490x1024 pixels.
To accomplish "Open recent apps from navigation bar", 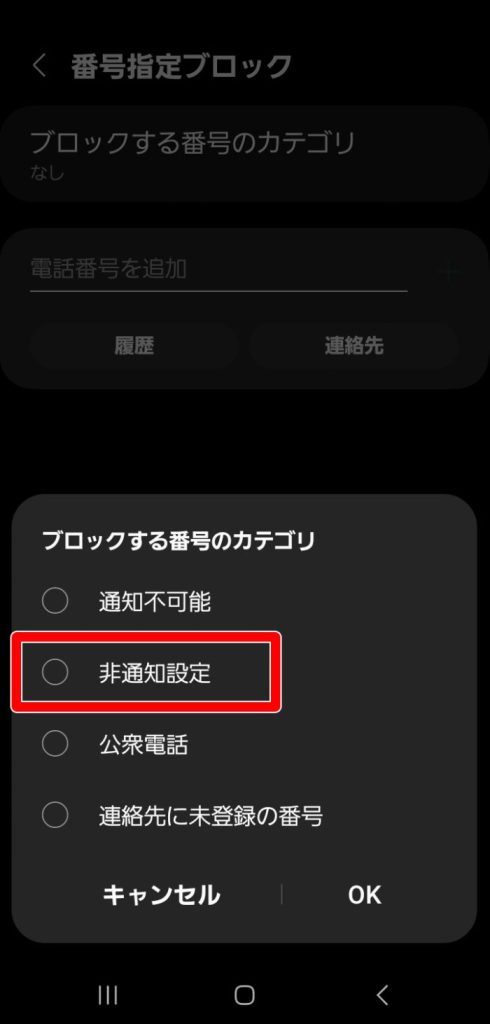I will click(x=108, y=995).
